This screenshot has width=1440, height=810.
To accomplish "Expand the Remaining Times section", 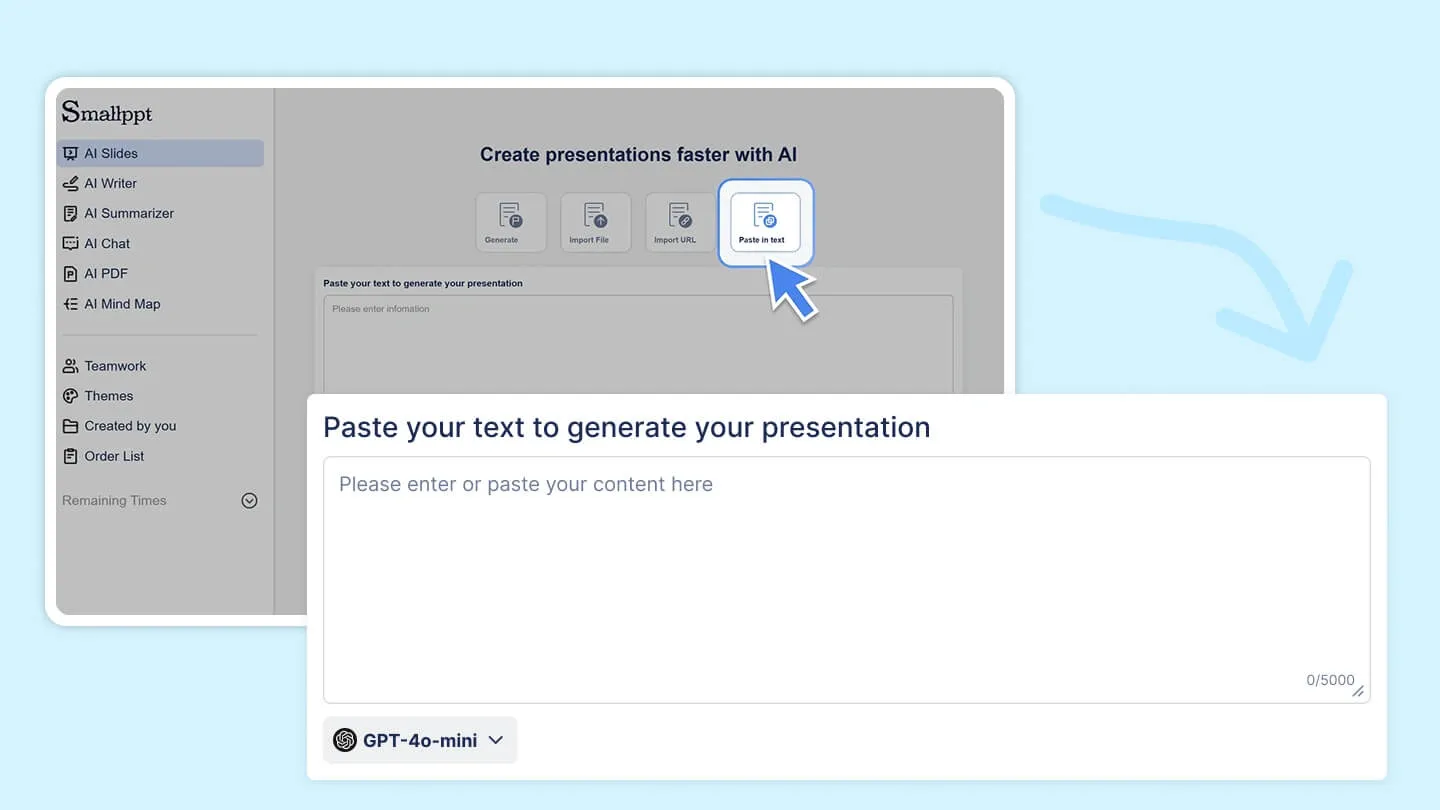I will (249, 500).
